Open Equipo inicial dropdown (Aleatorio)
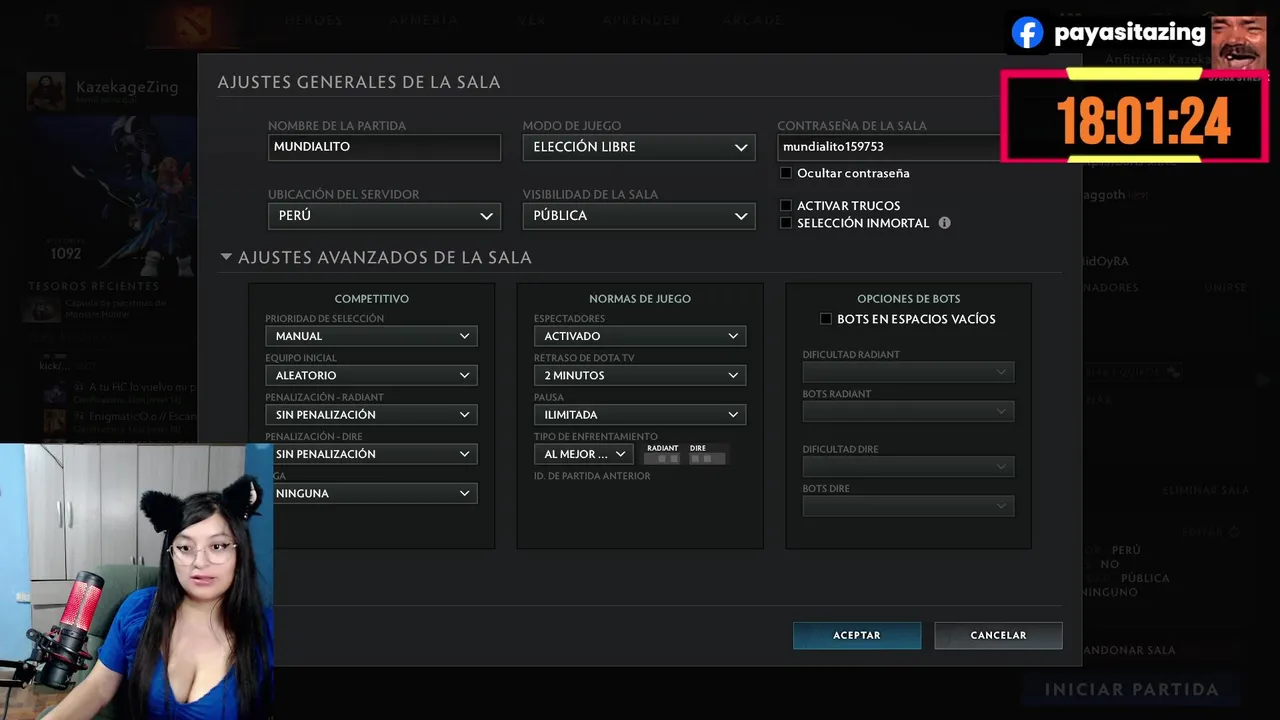1280x720 pixels. click(371, 375)
